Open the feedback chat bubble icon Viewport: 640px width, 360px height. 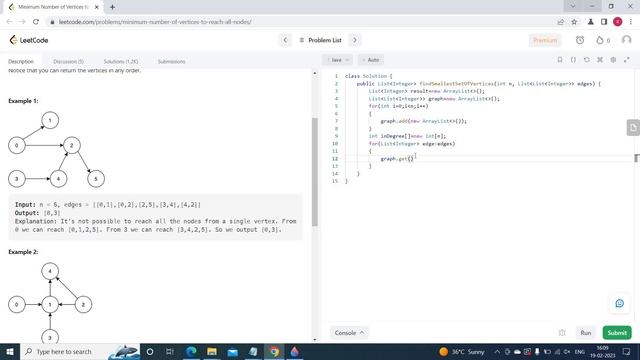pos(620,303)
